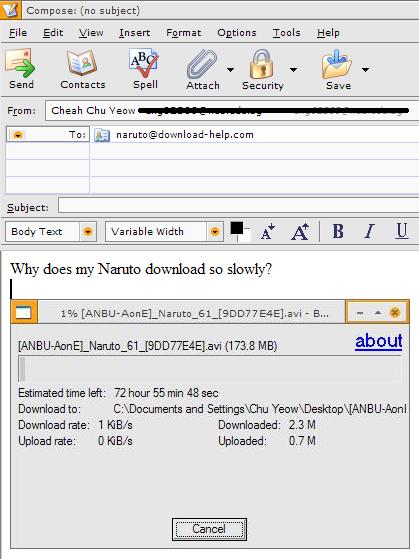Open the Variable Width font dropdown

(215, 232)
